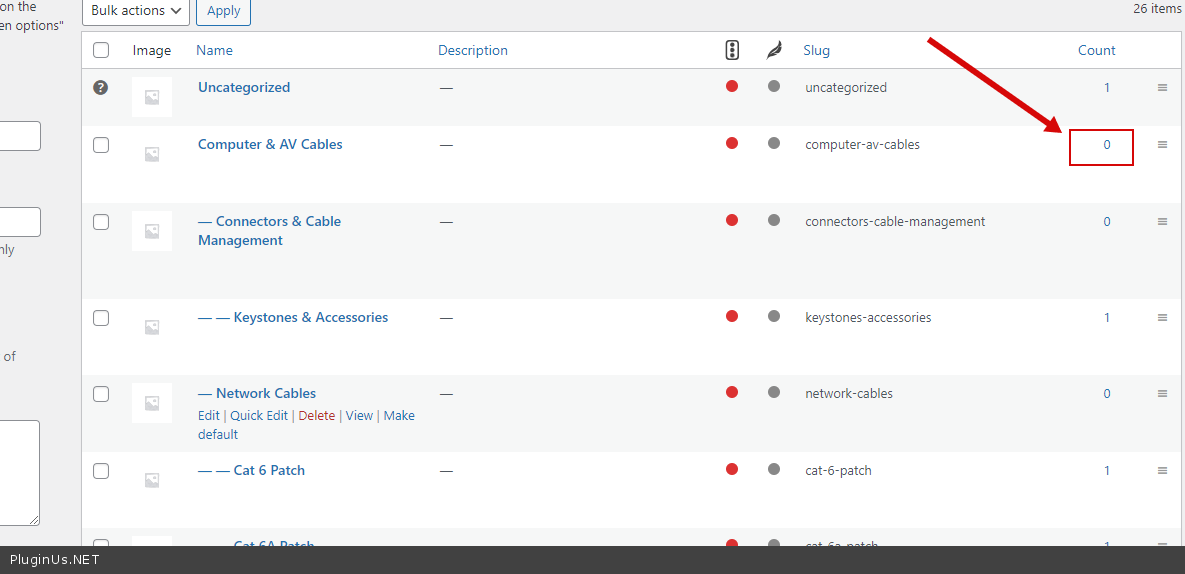Click the SEO score column header icon
The height and width of the screenshot is (574, 1185).
[732, 50]
